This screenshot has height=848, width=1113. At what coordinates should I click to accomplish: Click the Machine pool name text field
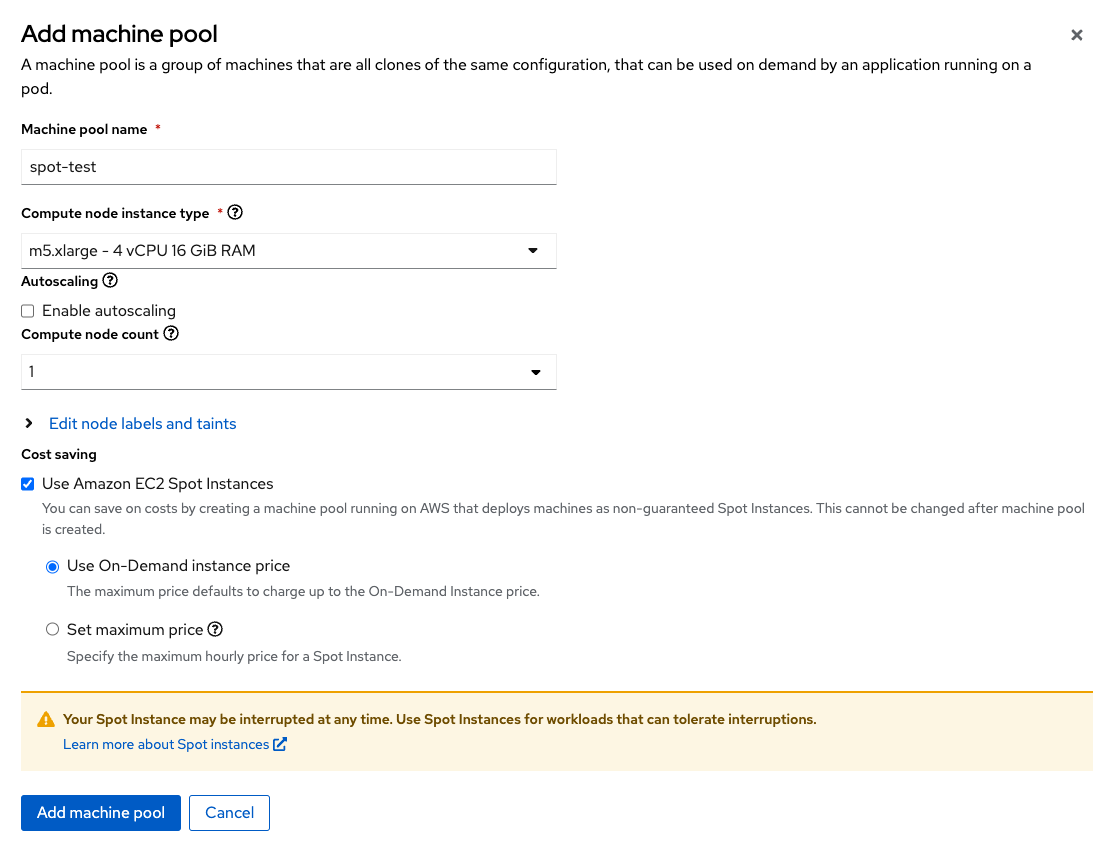click(x=289, y=167)
